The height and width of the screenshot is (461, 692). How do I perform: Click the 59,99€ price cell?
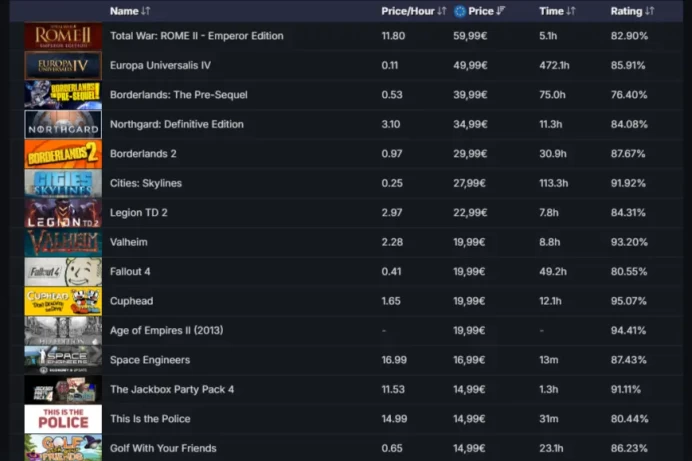pyautogui.click(x=470, y=36)
